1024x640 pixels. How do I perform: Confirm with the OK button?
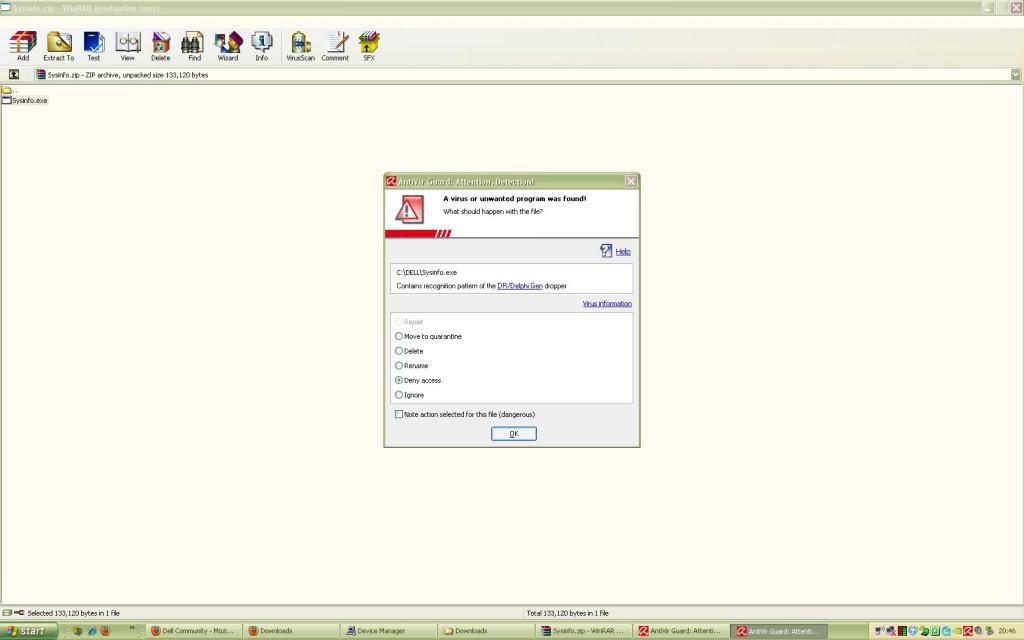point(514,434)
